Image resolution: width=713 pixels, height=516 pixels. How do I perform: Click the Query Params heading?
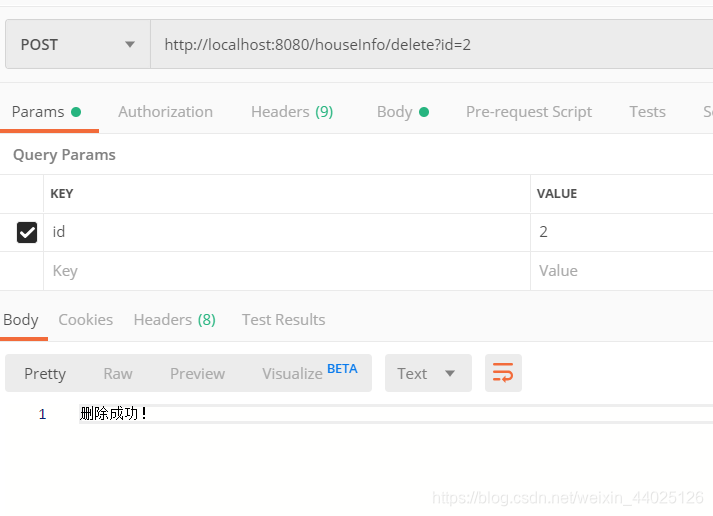[64, 155]
